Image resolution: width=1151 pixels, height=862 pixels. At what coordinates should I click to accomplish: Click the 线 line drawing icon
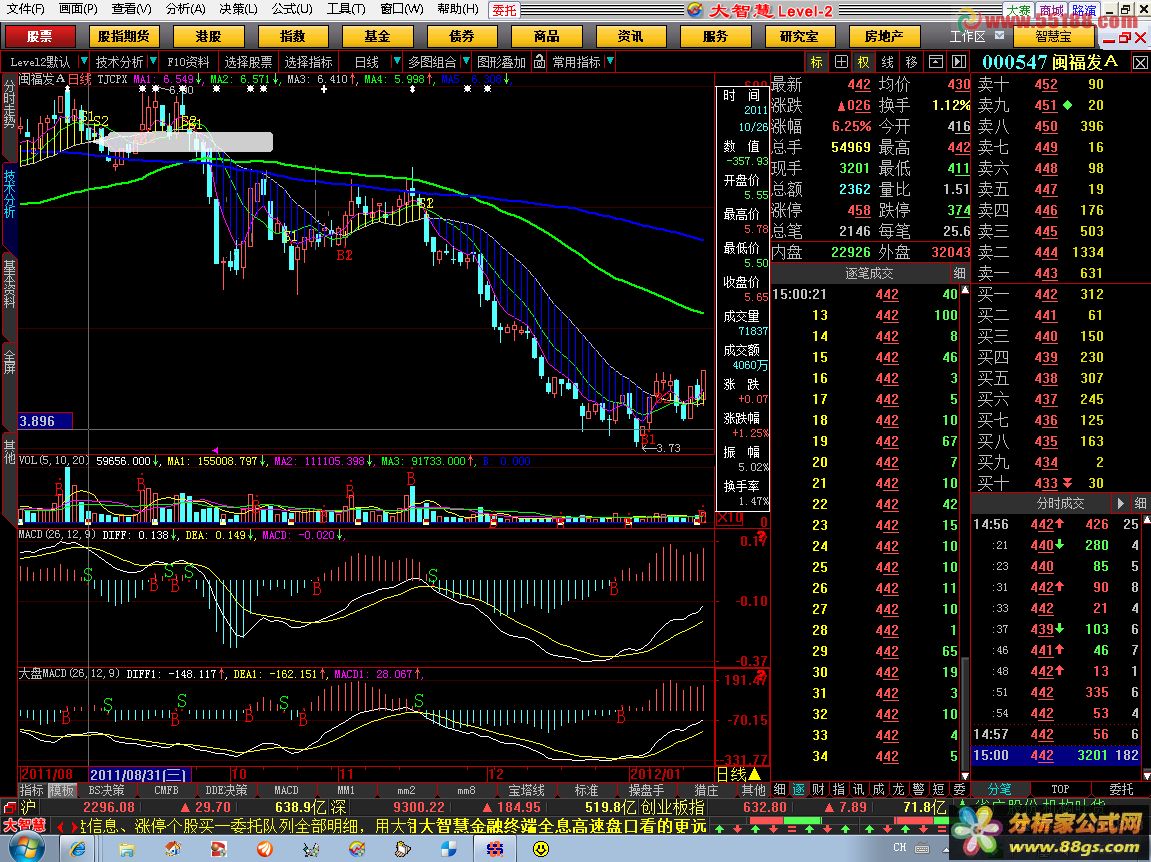click(x=888, y=62)
